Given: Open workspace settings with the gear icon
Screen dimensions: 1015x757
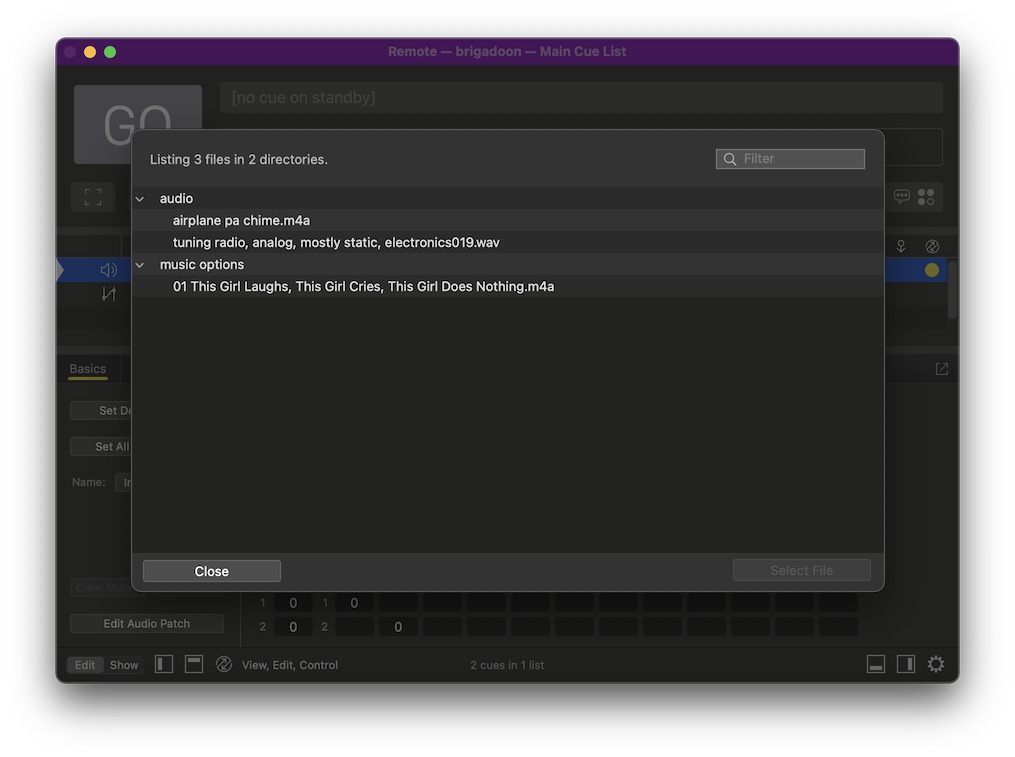Looking at the screenshot, I should (x=935, y=663).
